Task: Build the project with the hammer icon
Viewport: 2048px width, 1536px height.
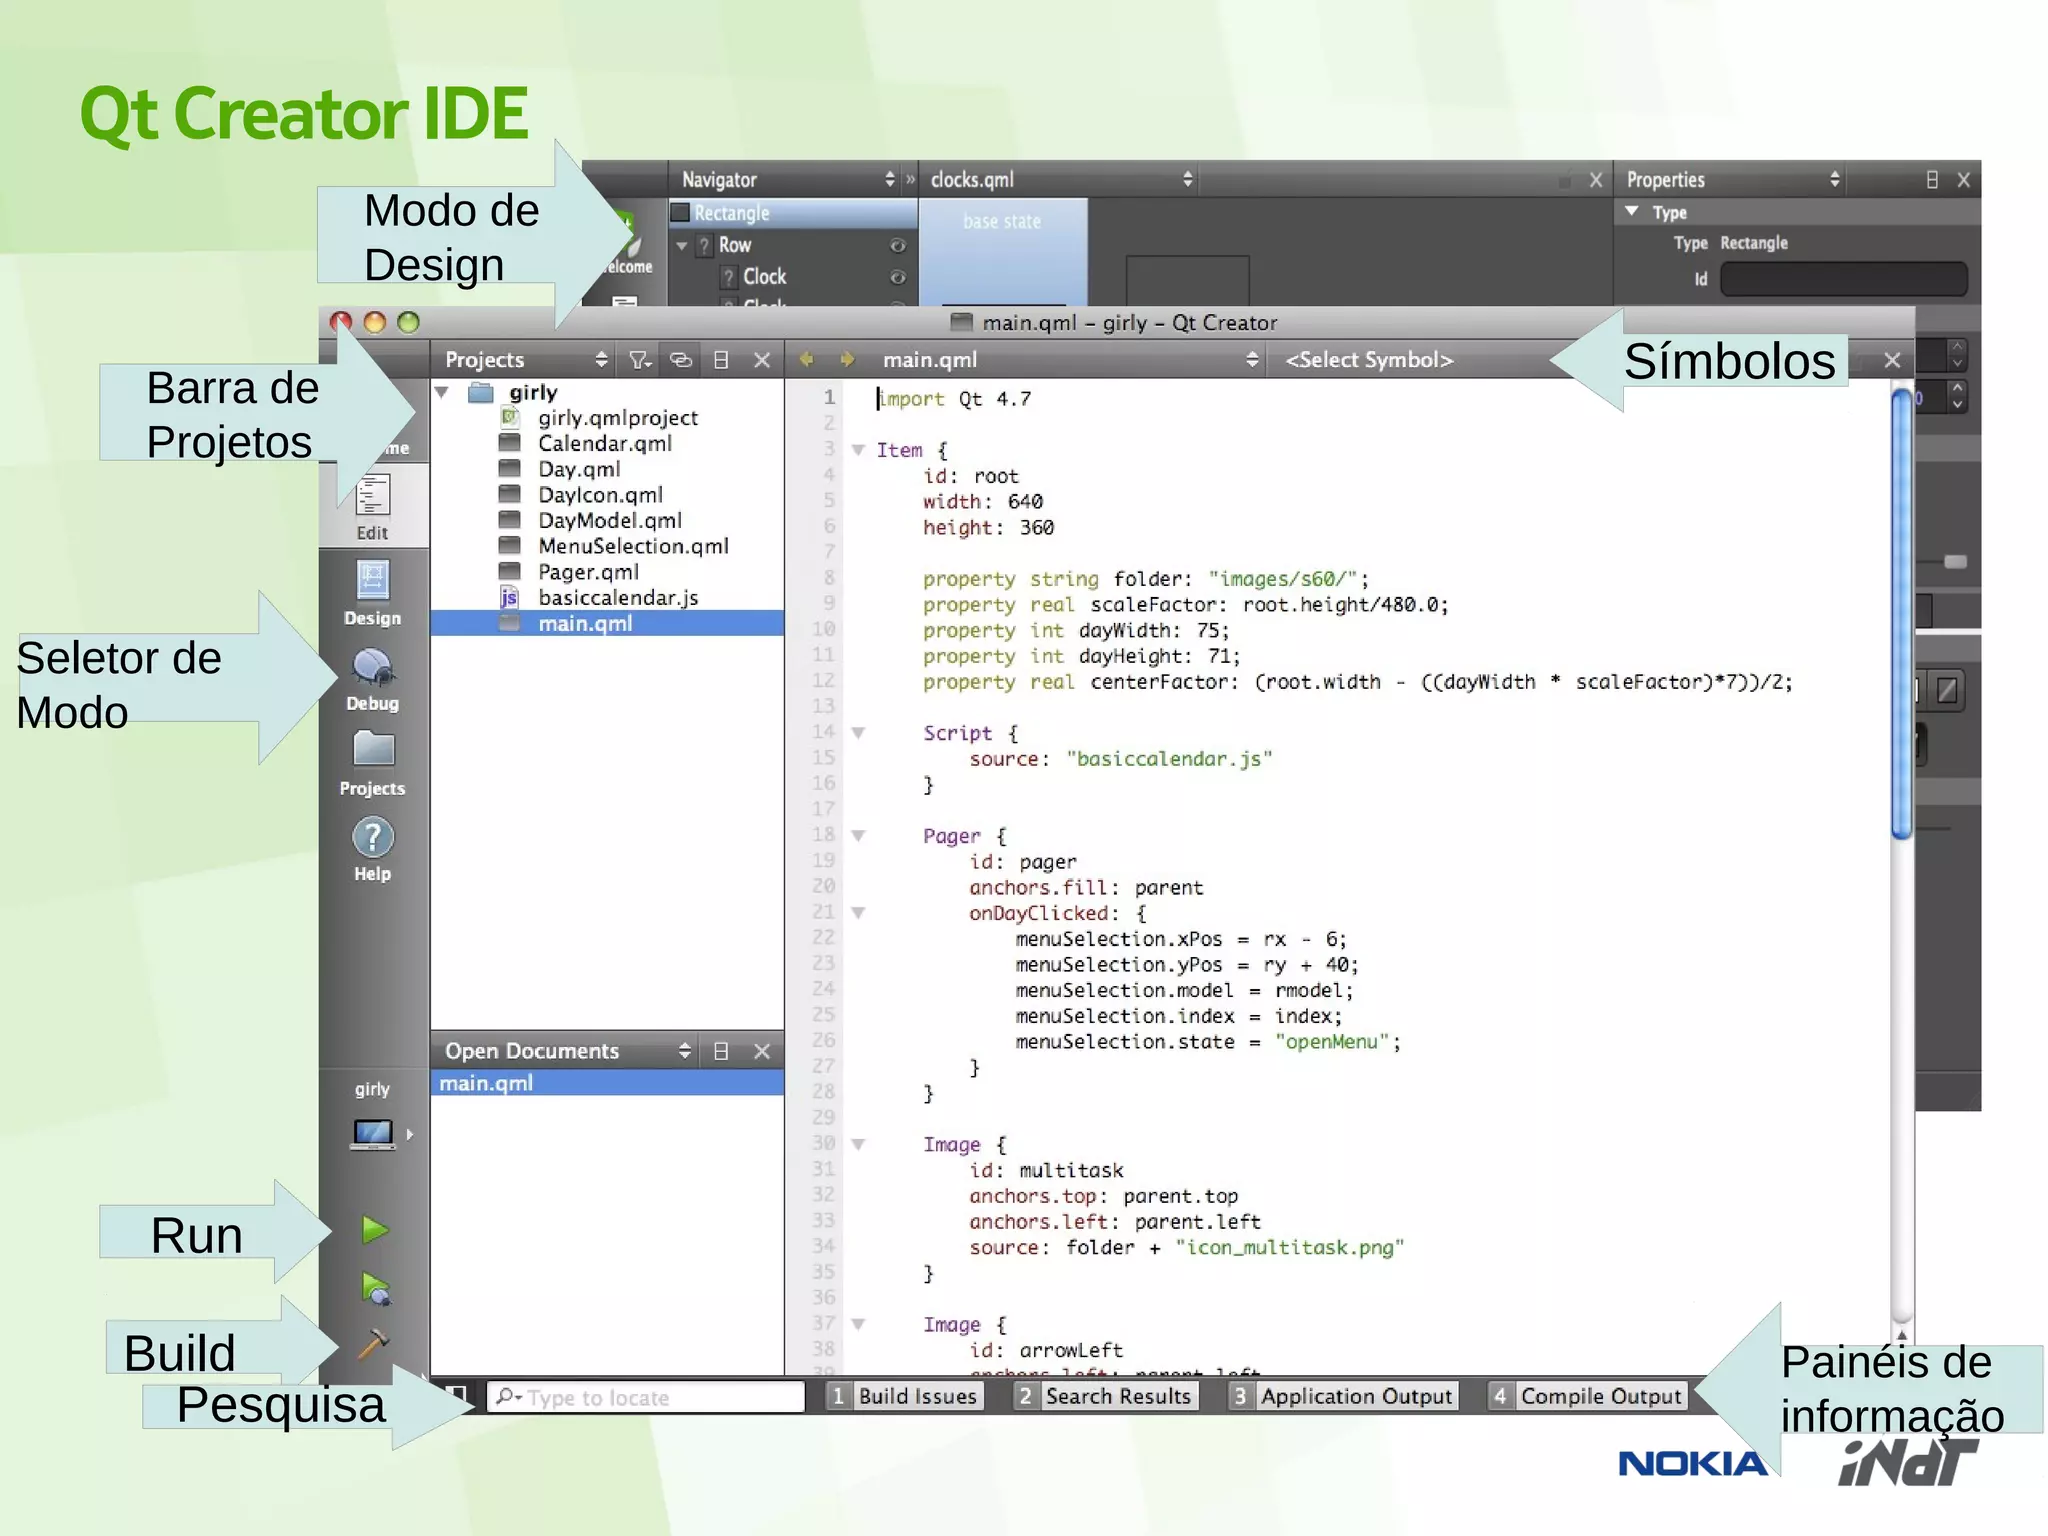Action: [x=373, y=1344]
